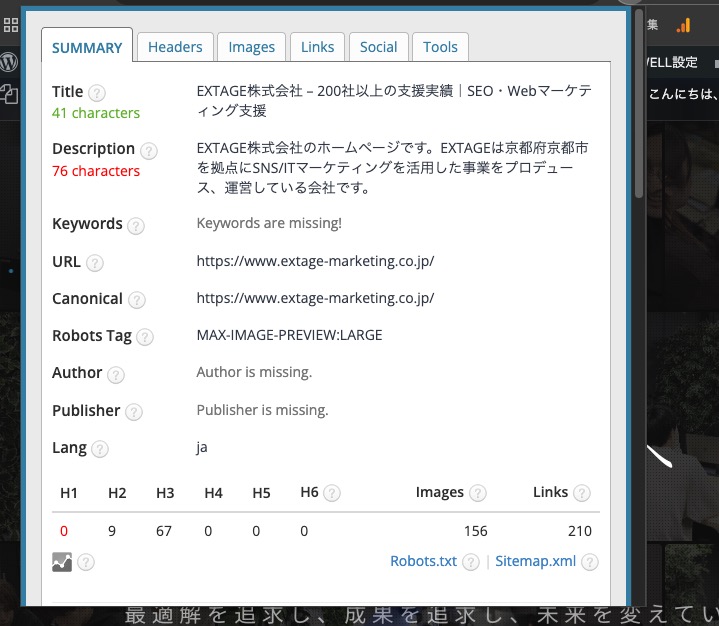
Task: Click the 'Keywords are missing!' text
Action: click(x=269, y=223)
